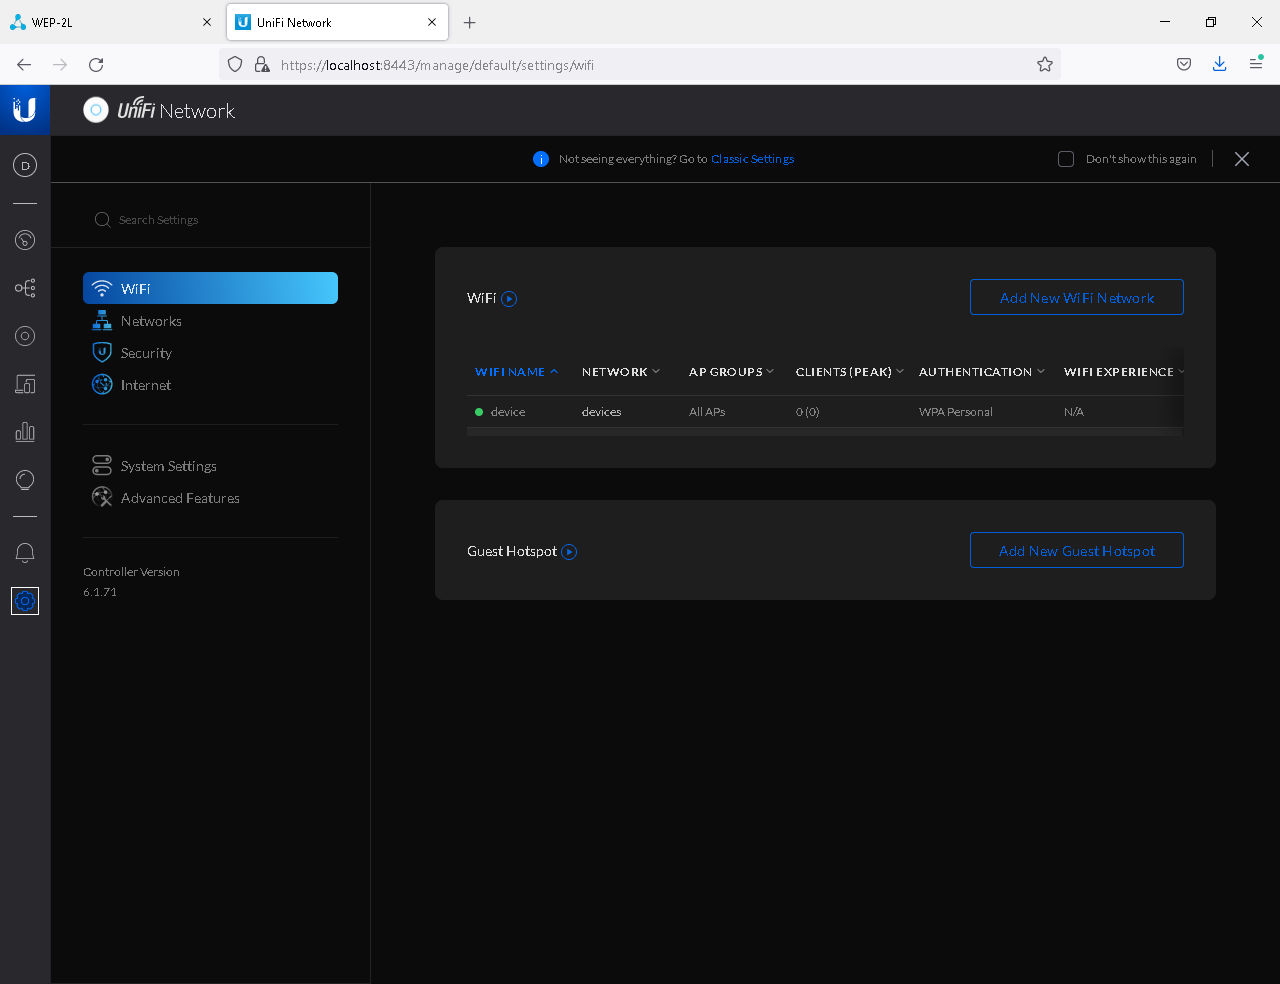Viewport: 1280px width, 984px height.
Task: Open the Dashboard gauge icon
Action: pyautogui.click(x=25, y=240)
